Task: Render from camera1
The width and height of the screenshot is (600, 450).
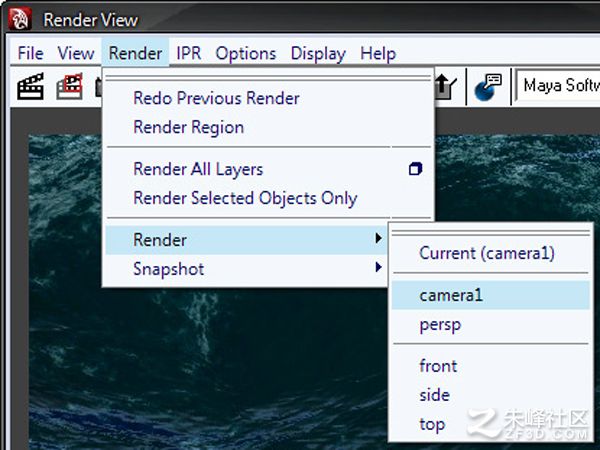Action: click(491, 295)
